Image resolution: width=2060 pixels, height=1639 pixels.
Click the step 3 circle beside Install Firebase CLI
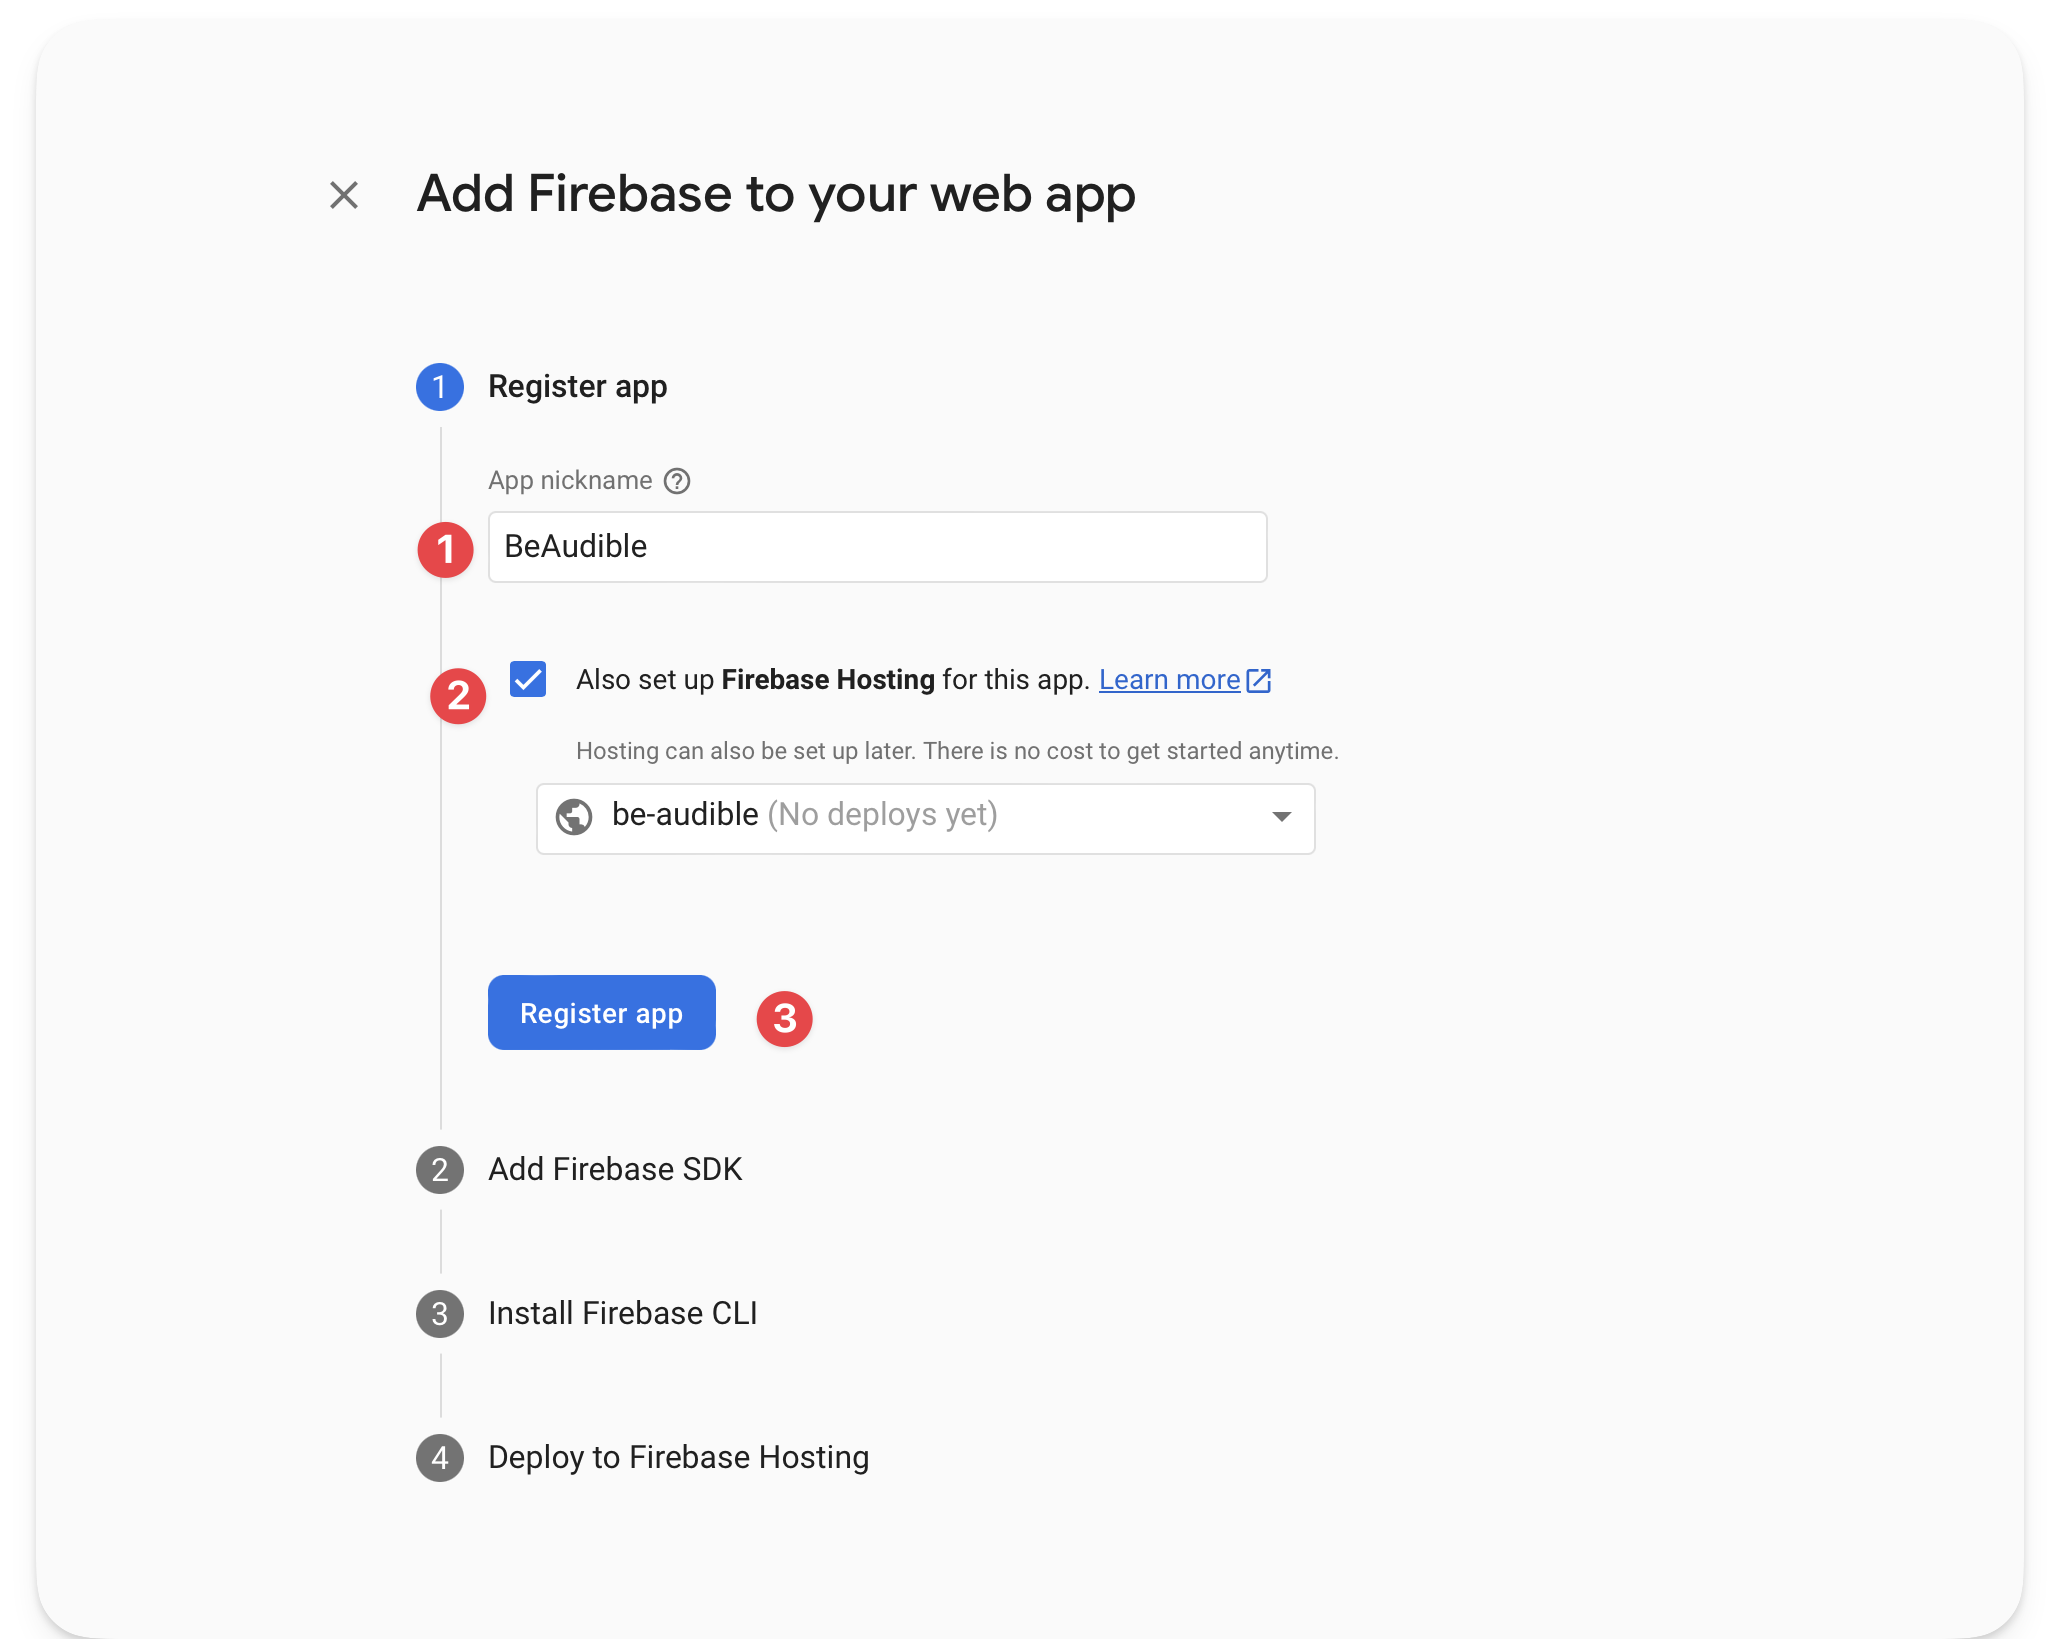[x=439, y=1314]
